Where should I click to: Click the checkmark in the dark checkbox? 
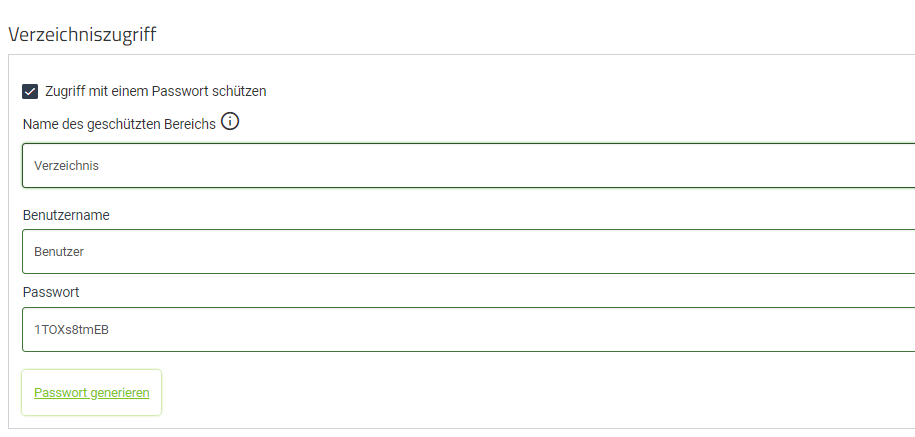click(30, 91)
